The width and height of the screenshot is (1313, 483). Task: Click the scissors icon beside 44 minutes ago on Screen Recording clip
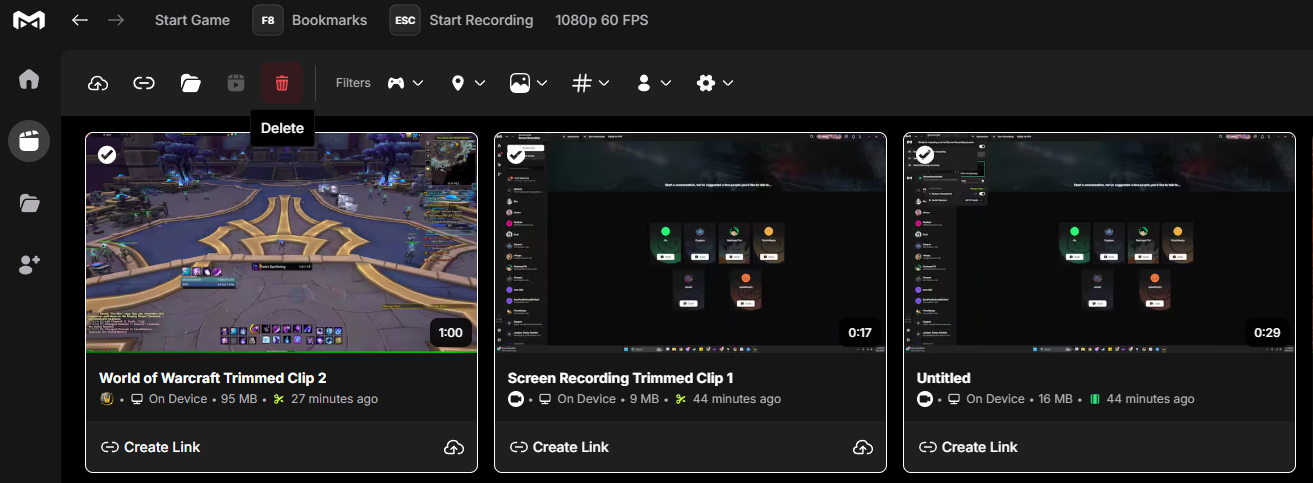click(x=680, y=399)
